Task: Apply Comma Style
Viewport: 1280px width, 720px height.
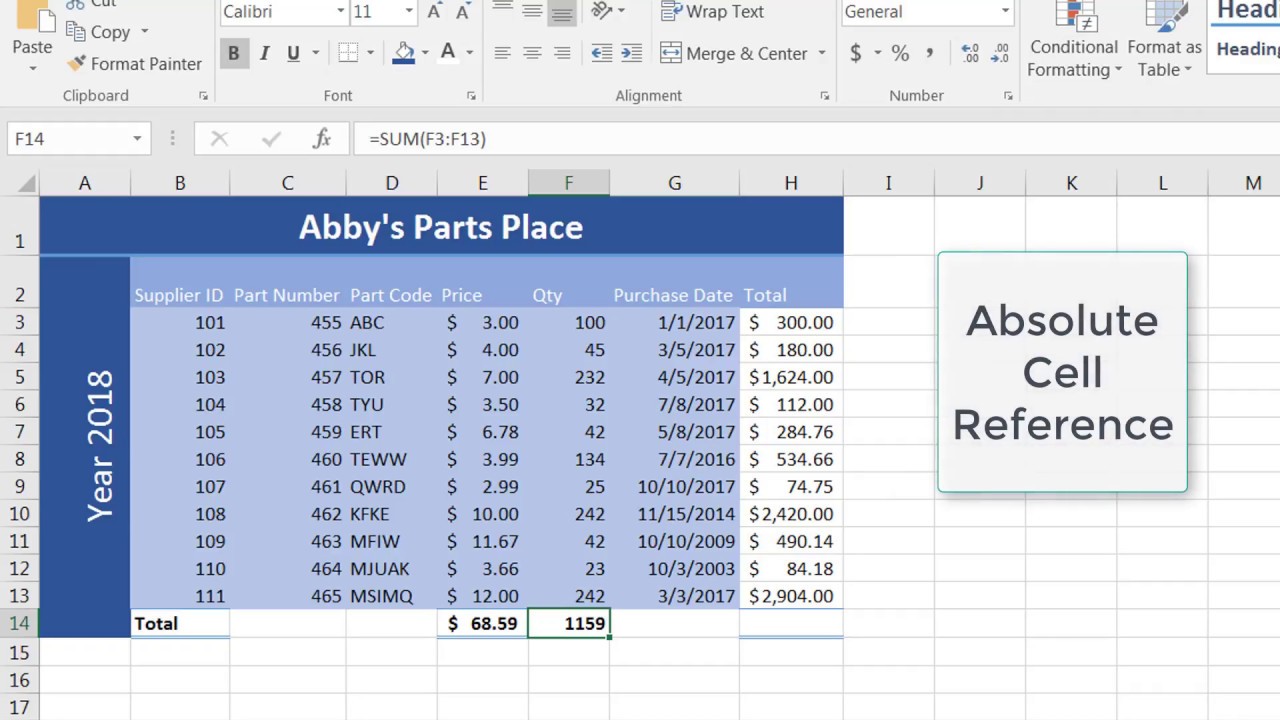Action: (x=930, y=53)
